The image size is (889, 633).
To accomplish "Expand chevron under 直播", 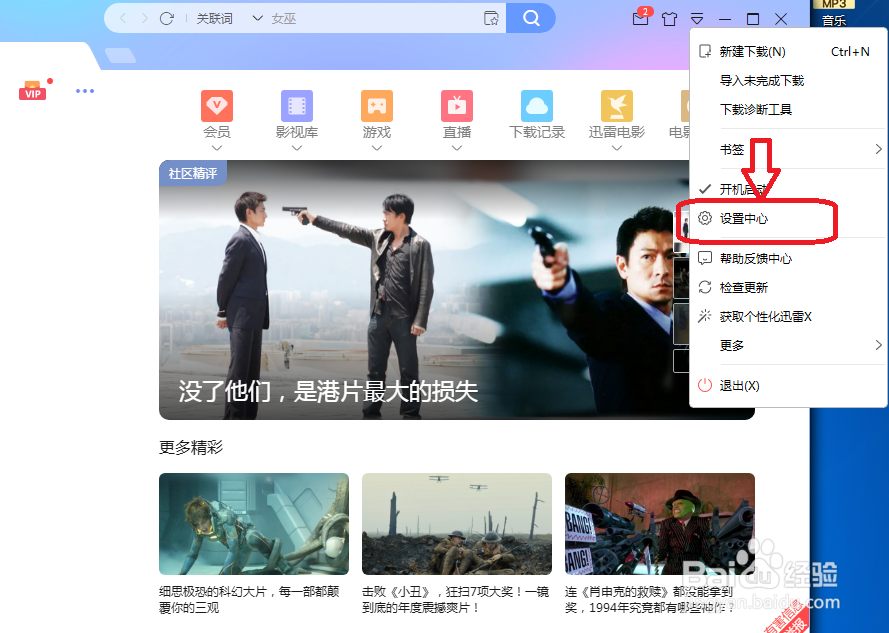I will [456, 148].
